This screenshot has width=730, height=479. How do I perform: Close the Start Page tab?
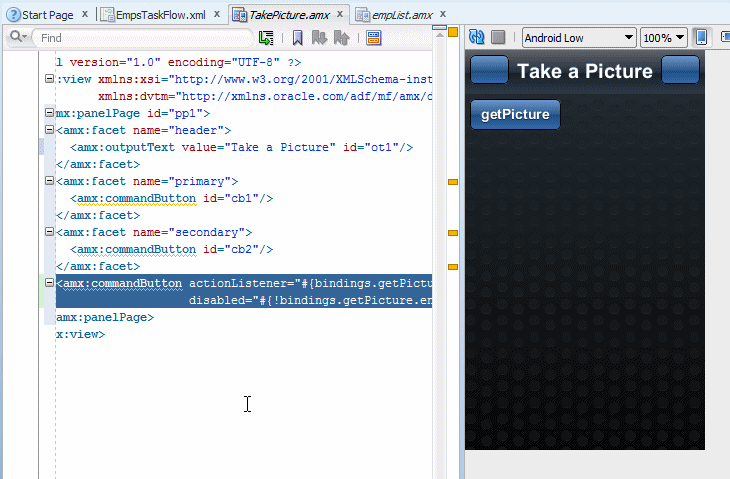tap(85, 14)
